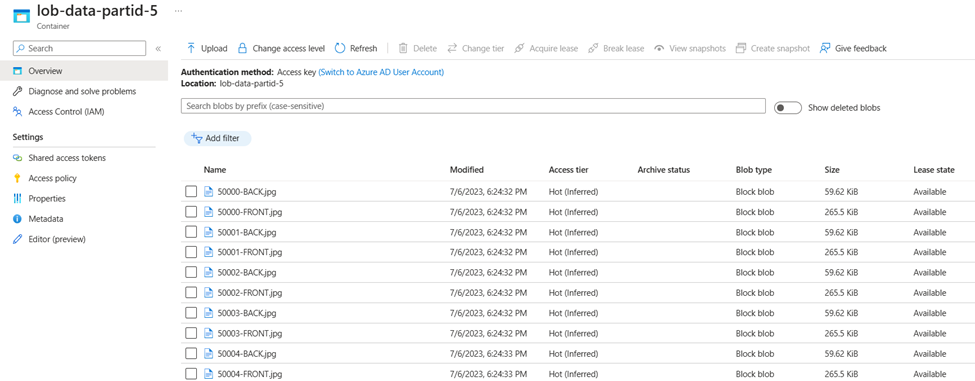Click the file icon of 50000-BACK.jpg

tap(209, 191)
